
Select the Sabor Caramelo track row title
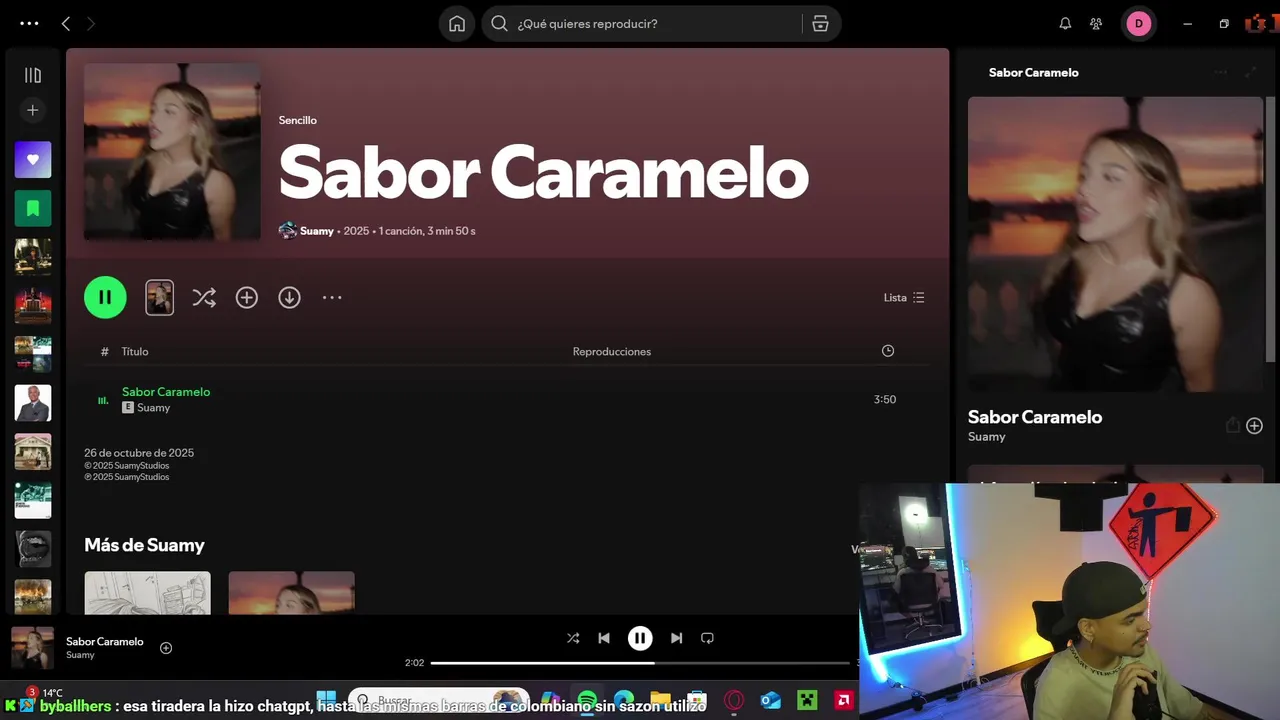166,392
